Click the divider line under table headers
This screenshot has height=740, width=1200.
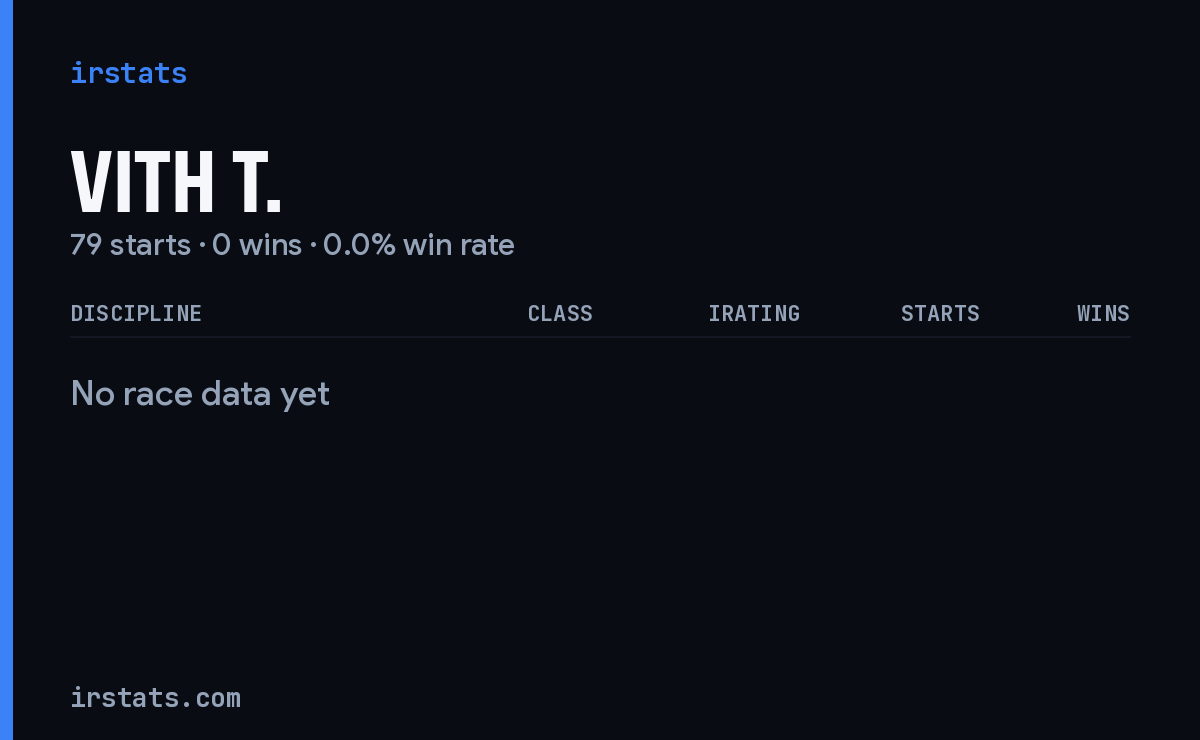coord(600,337)
